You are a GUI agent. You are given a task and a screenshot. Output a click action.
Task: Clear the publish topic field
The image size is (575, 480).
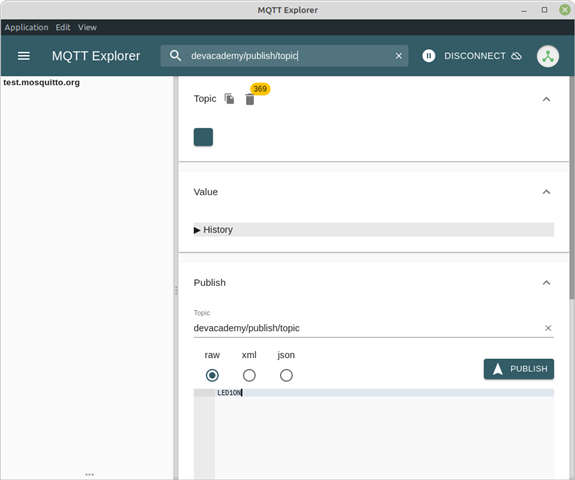tap(548, 328)
